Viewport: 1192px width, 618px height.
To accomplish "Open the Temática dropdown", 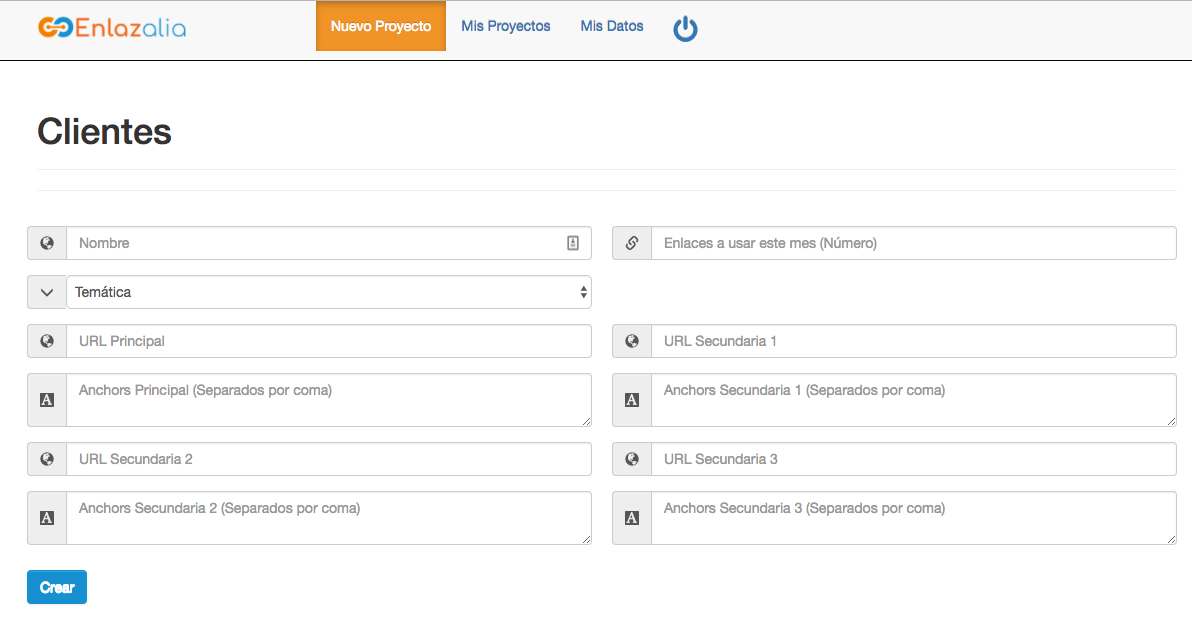I will (x=328, y=292).
